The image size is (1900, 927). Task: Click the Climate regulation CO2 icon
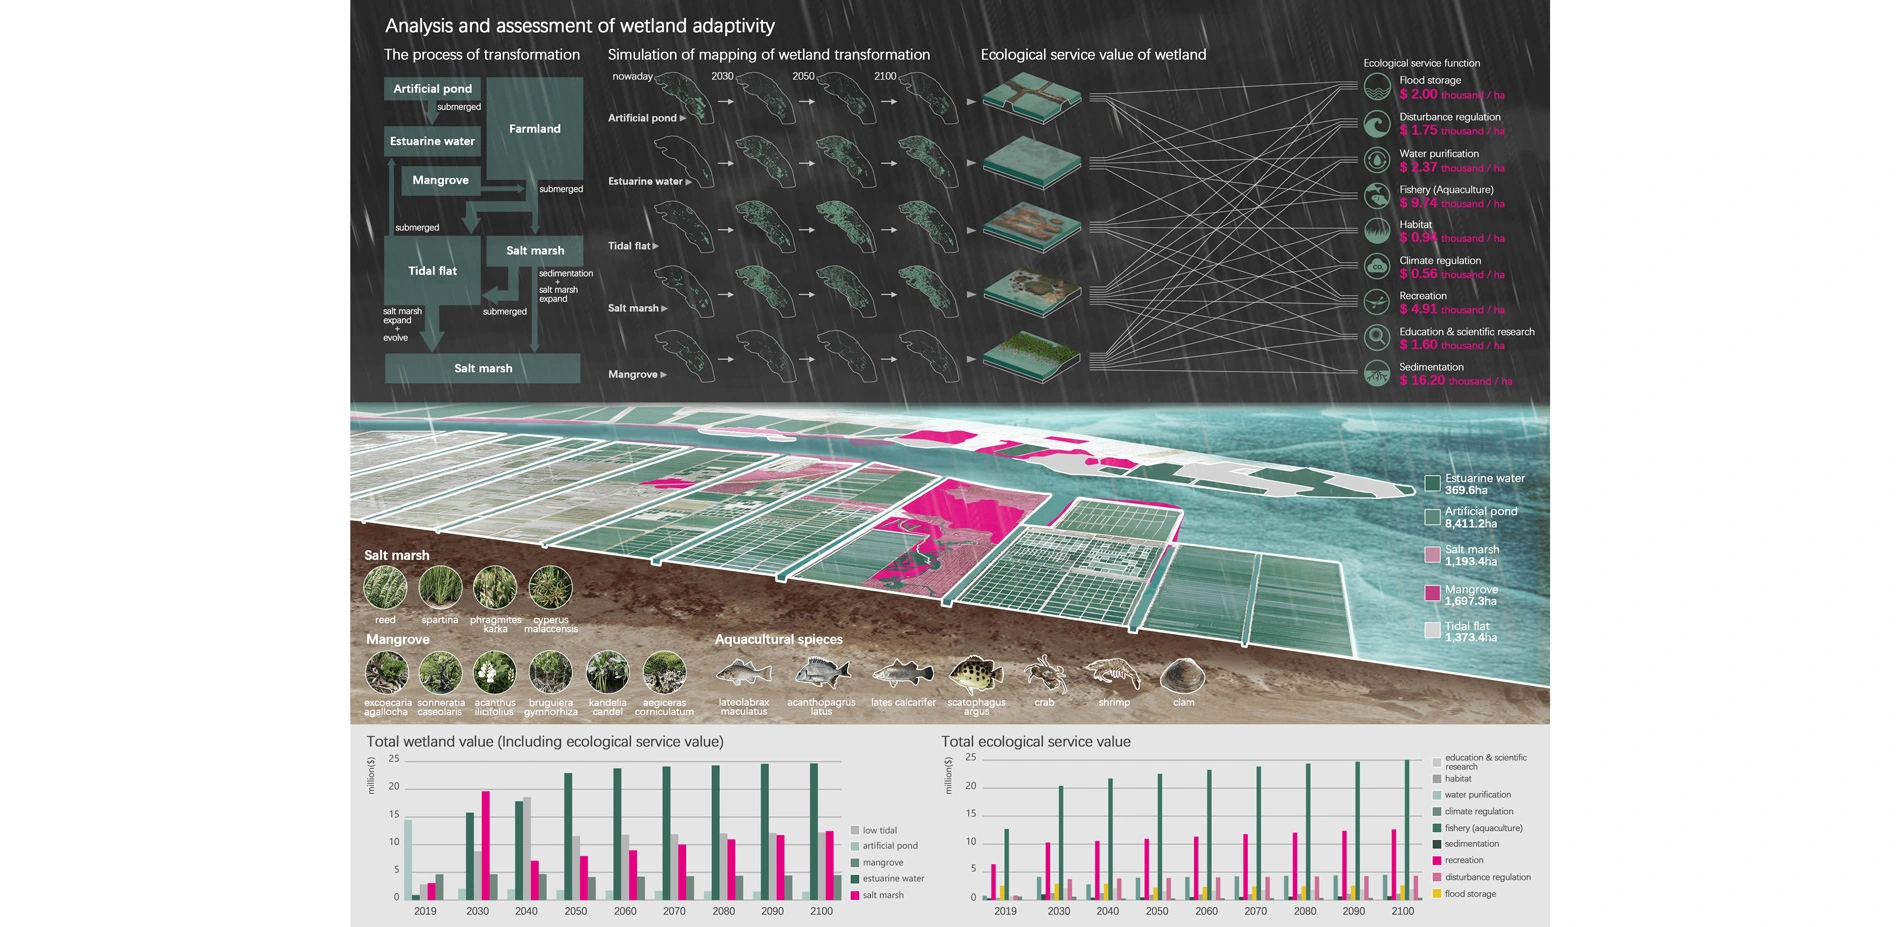pos(1377,267)
